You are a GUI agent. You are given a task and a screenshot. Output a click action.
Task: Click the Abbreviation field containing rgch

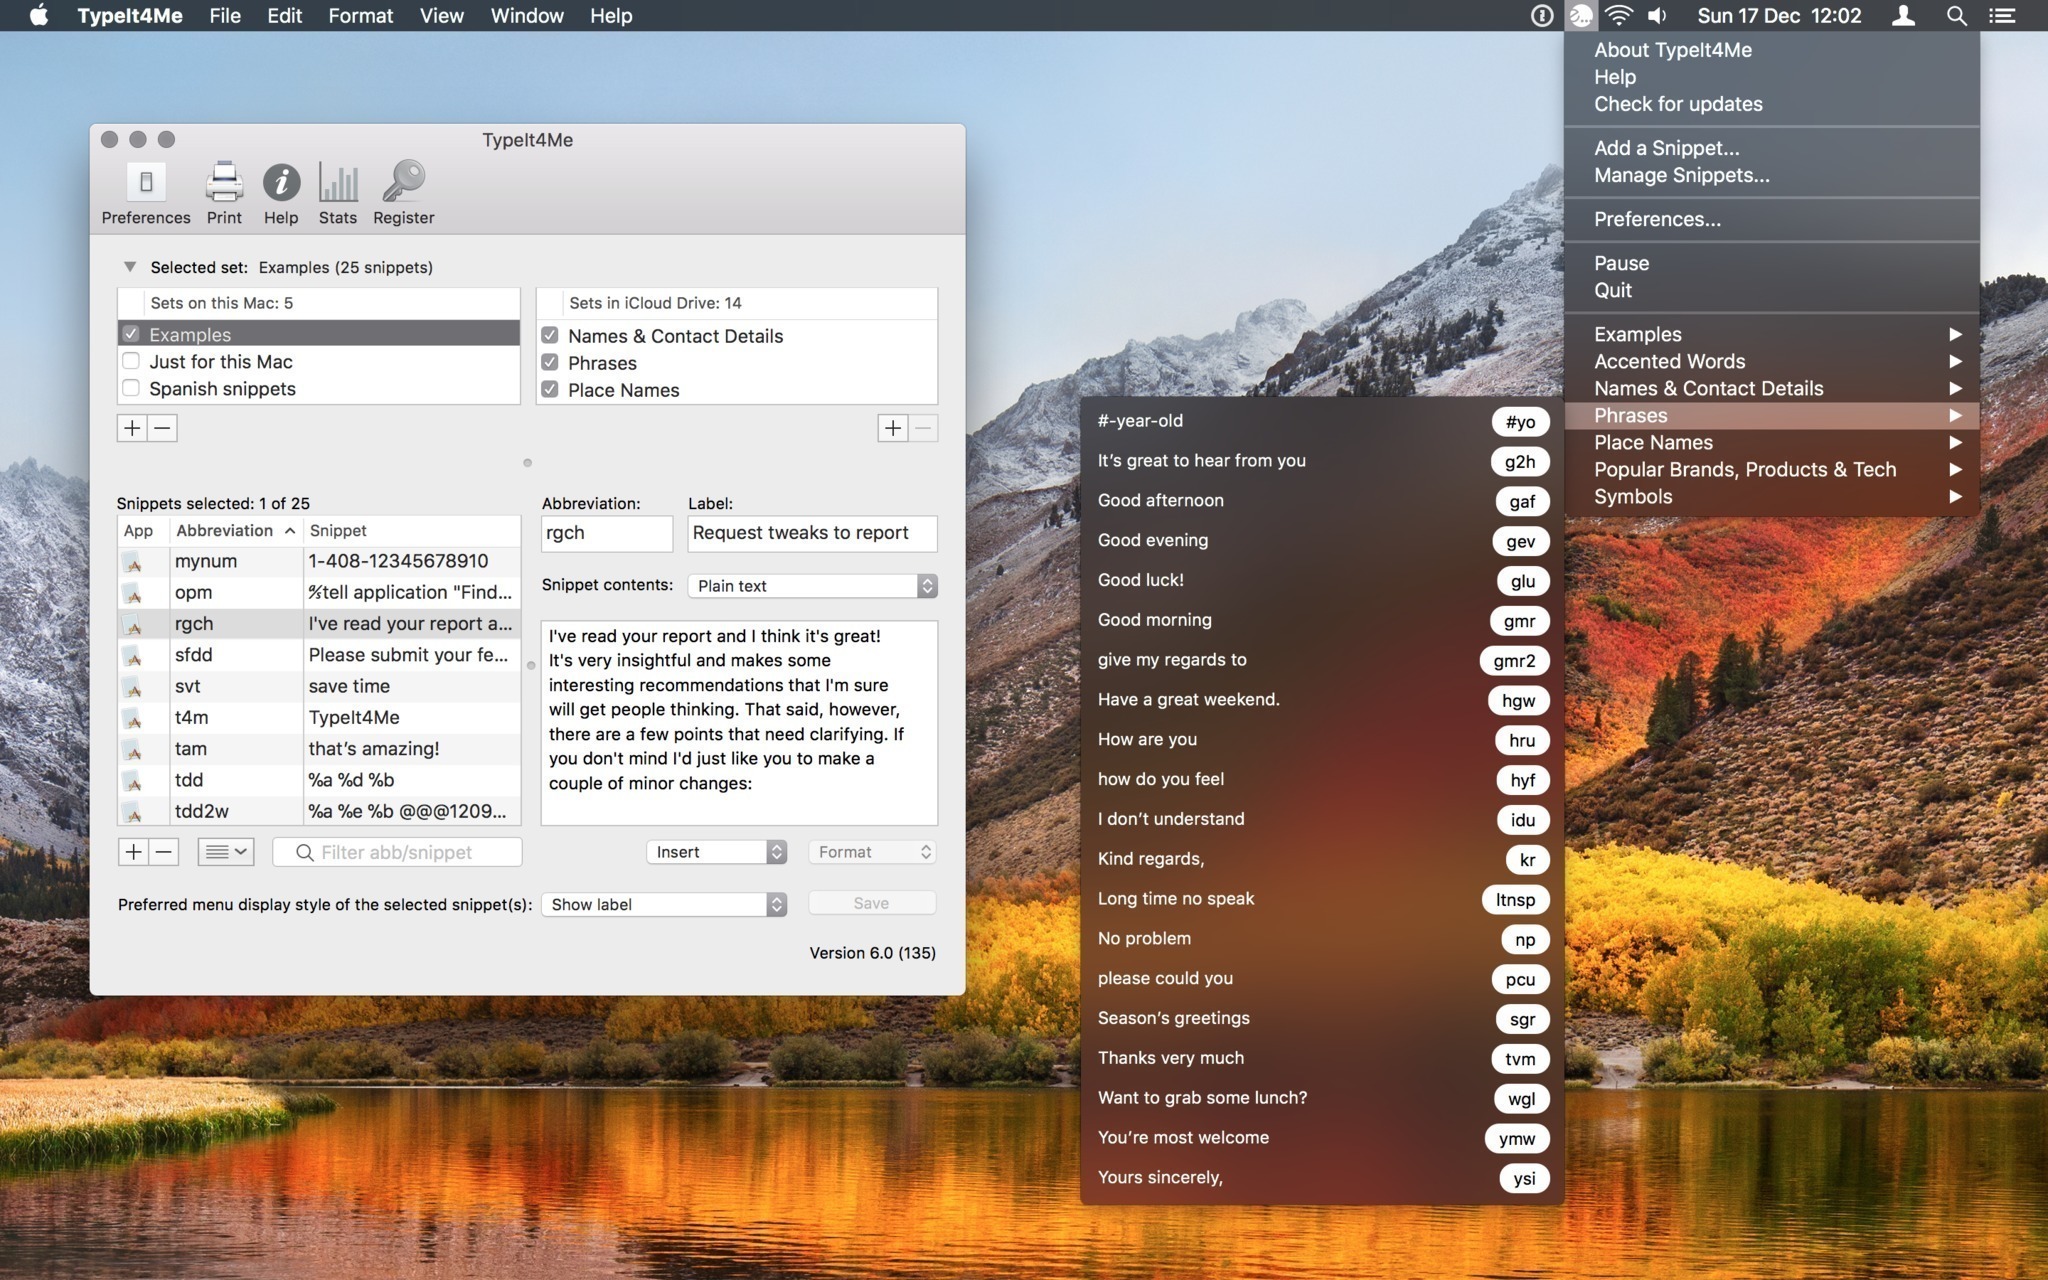point(607,533)
